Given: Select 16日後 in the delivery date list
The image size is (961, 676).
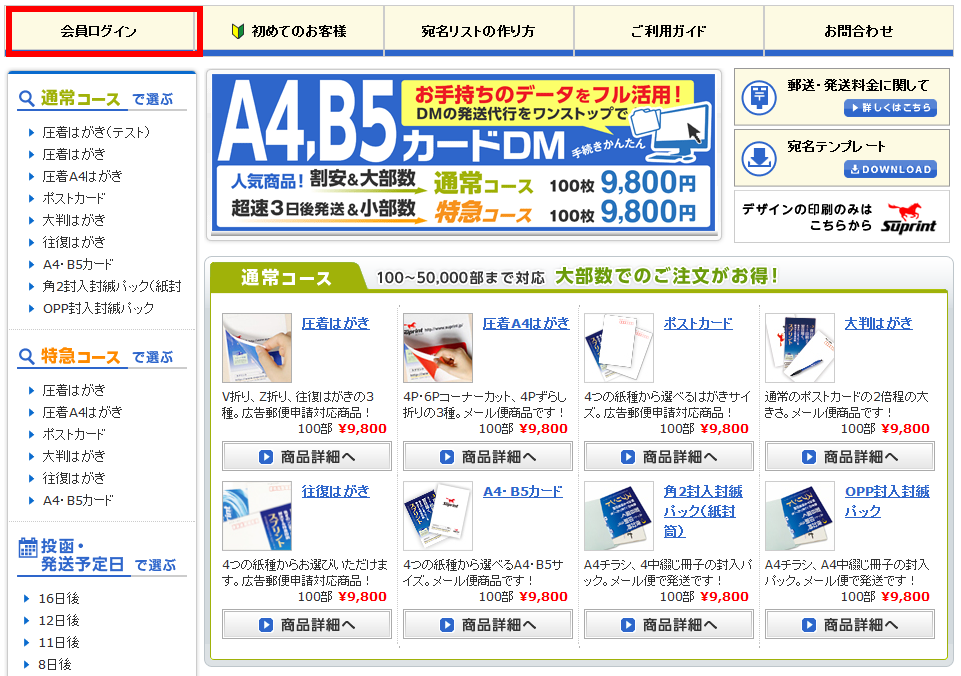Looking at the screenshot, I should (x=59, y=598).
